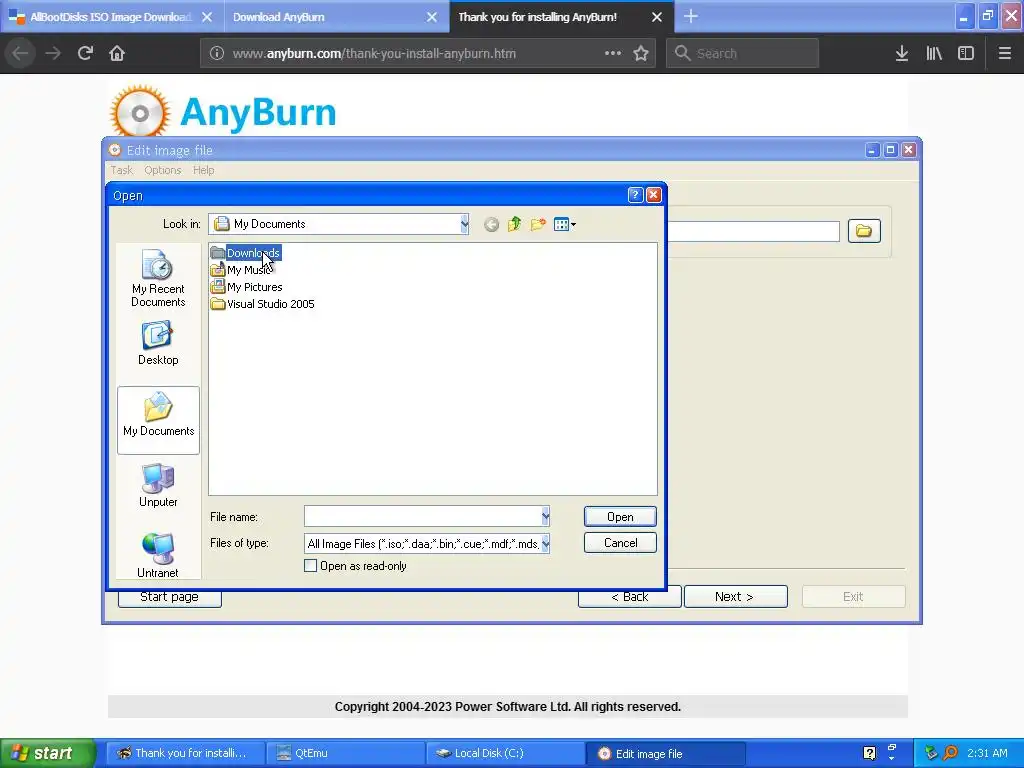Bookmark this page with the star
This screenshot has height=768, width=1024.
pyautogui.click(x=641, y=53)
